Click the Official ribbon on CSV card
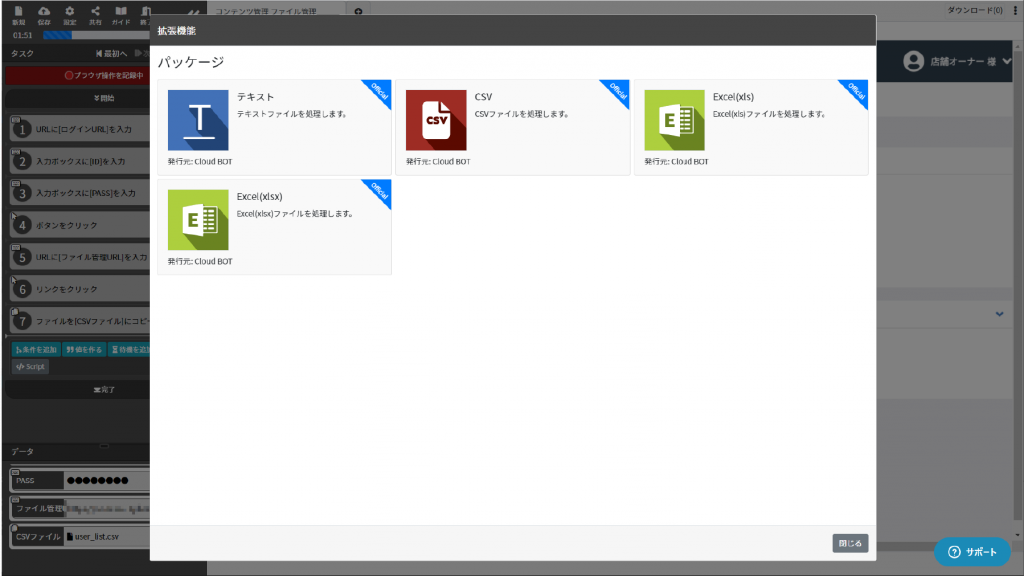Image resolution: width=1024 pixels, height=576 pixels. (x=615, y=93)
